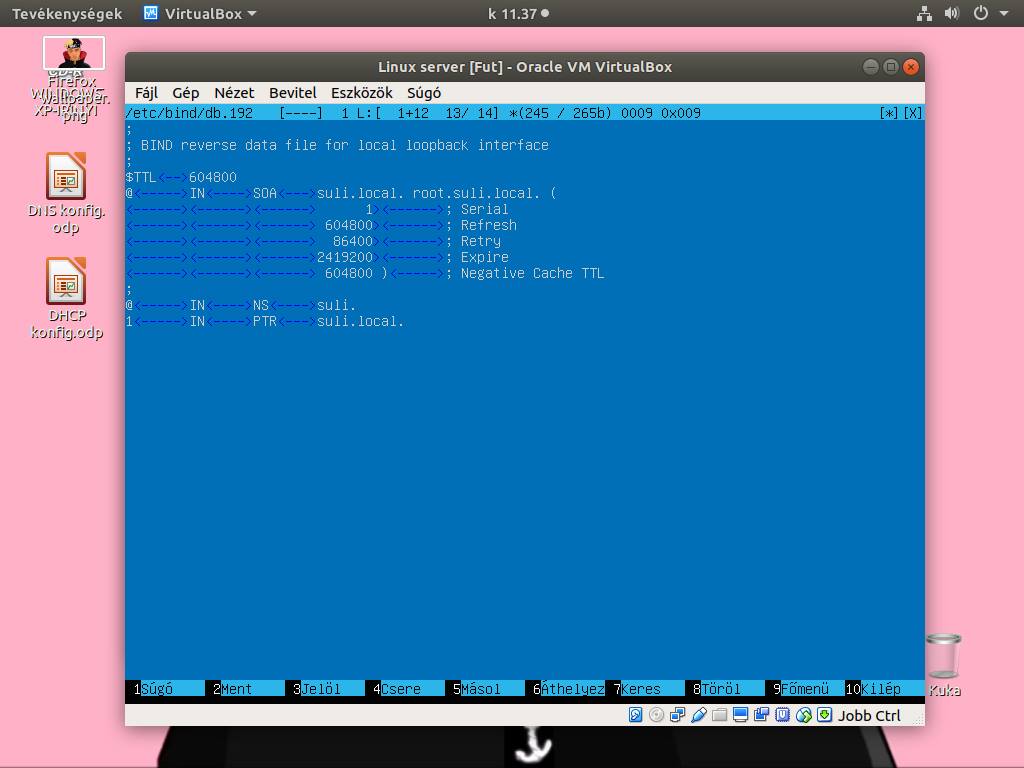Click the Ment function key button

click(x=236, y=689)
